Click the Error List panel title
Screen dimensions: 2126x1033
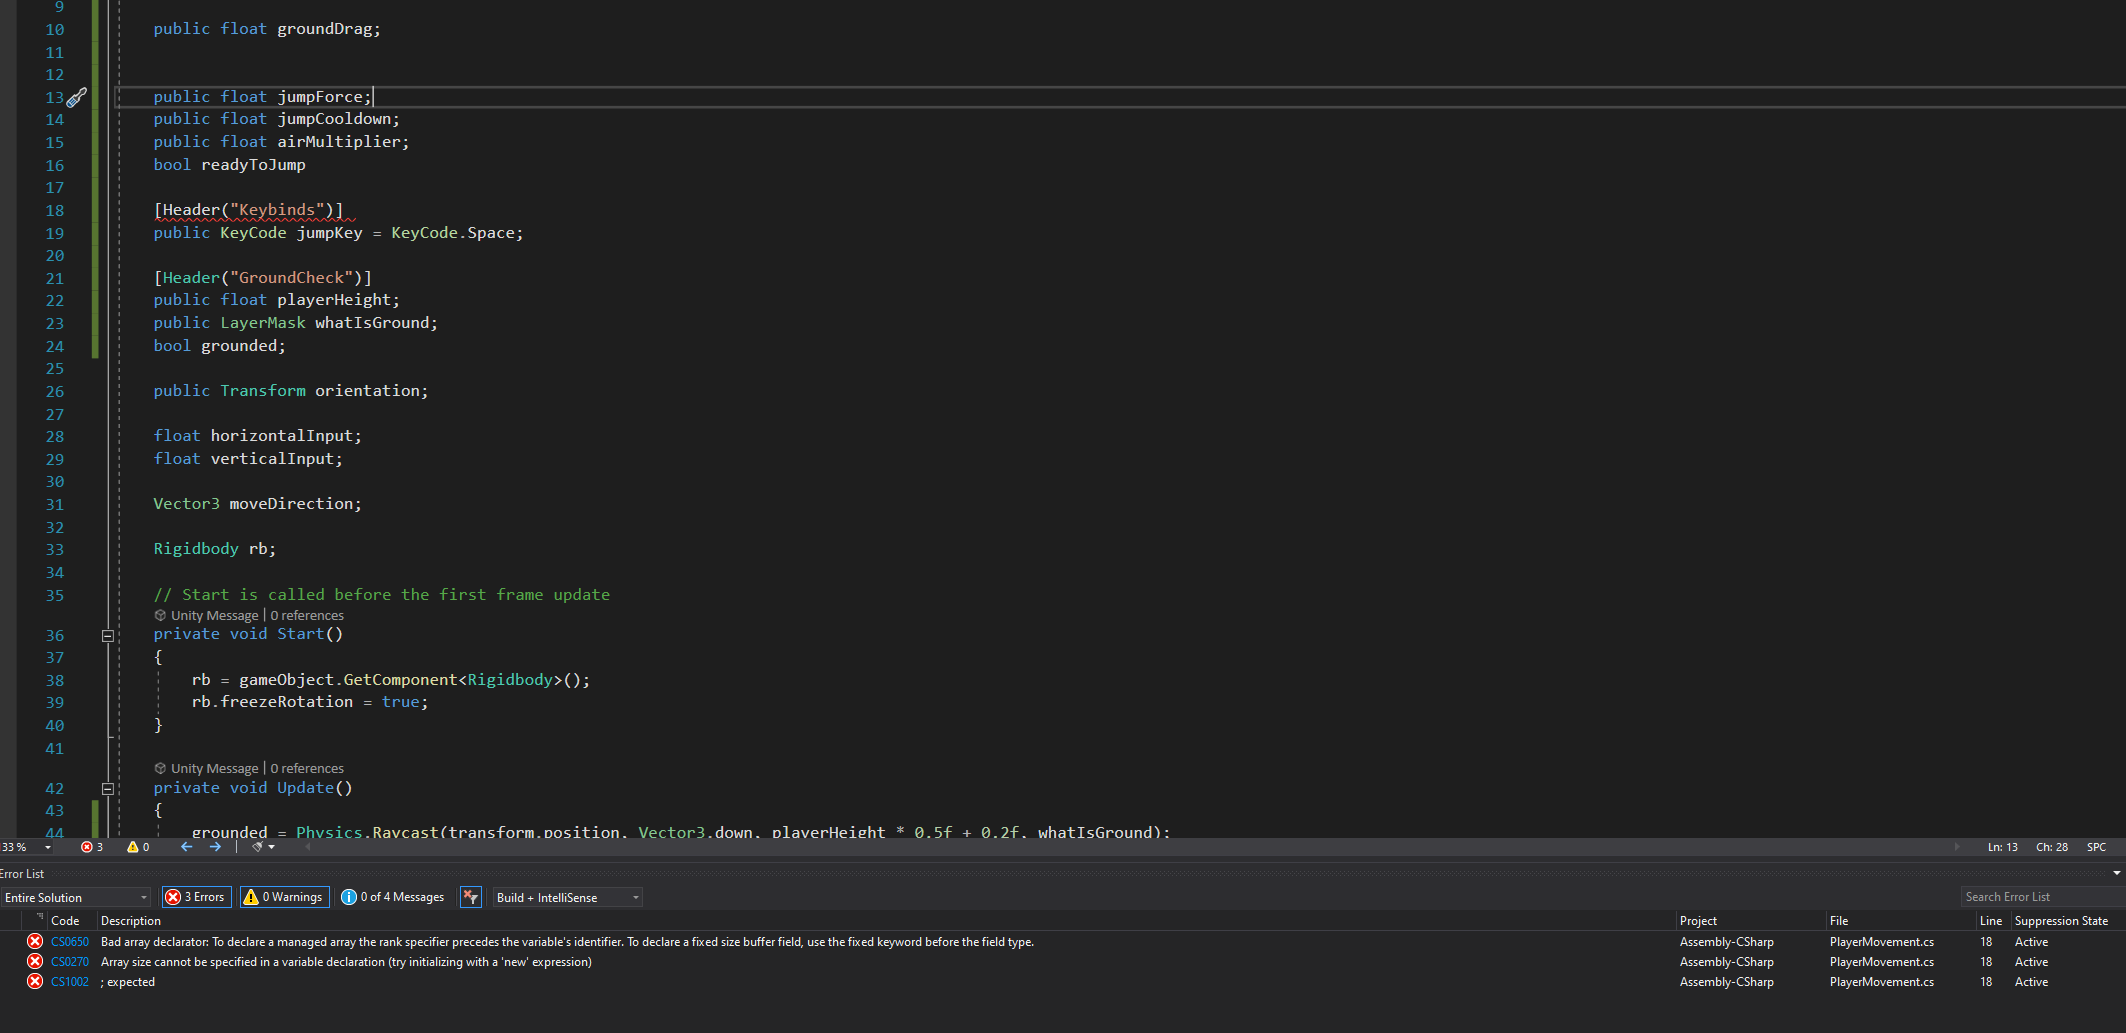tap(22, 873)
